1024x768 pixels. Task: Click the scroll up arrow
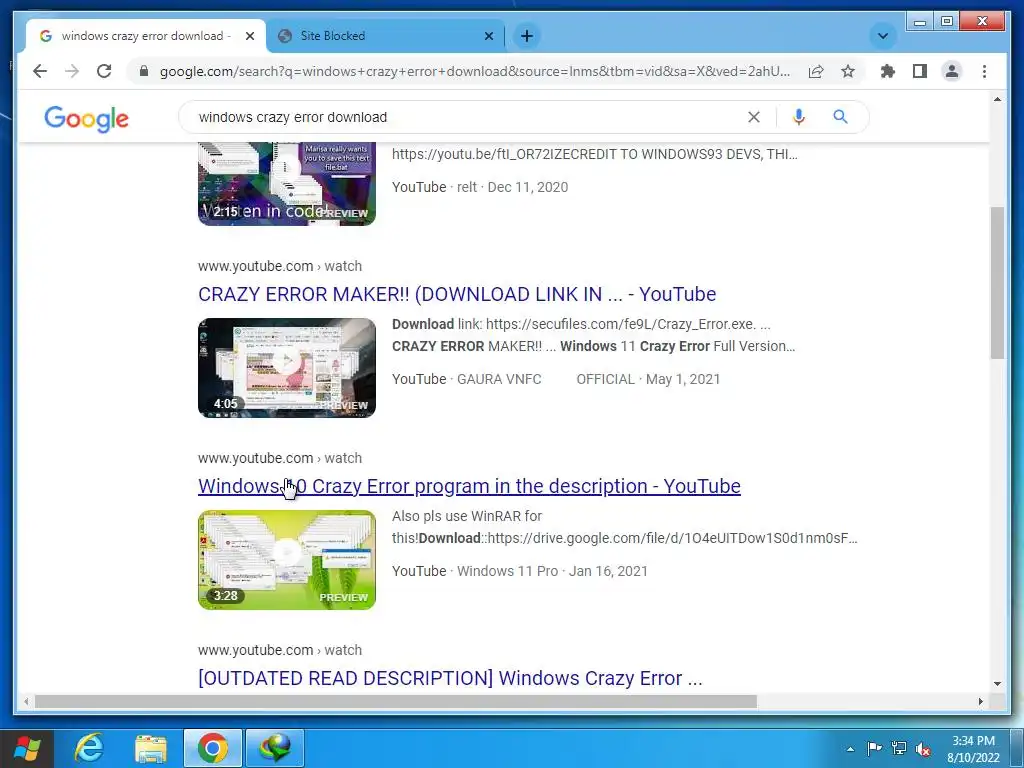tap(997, 99)
